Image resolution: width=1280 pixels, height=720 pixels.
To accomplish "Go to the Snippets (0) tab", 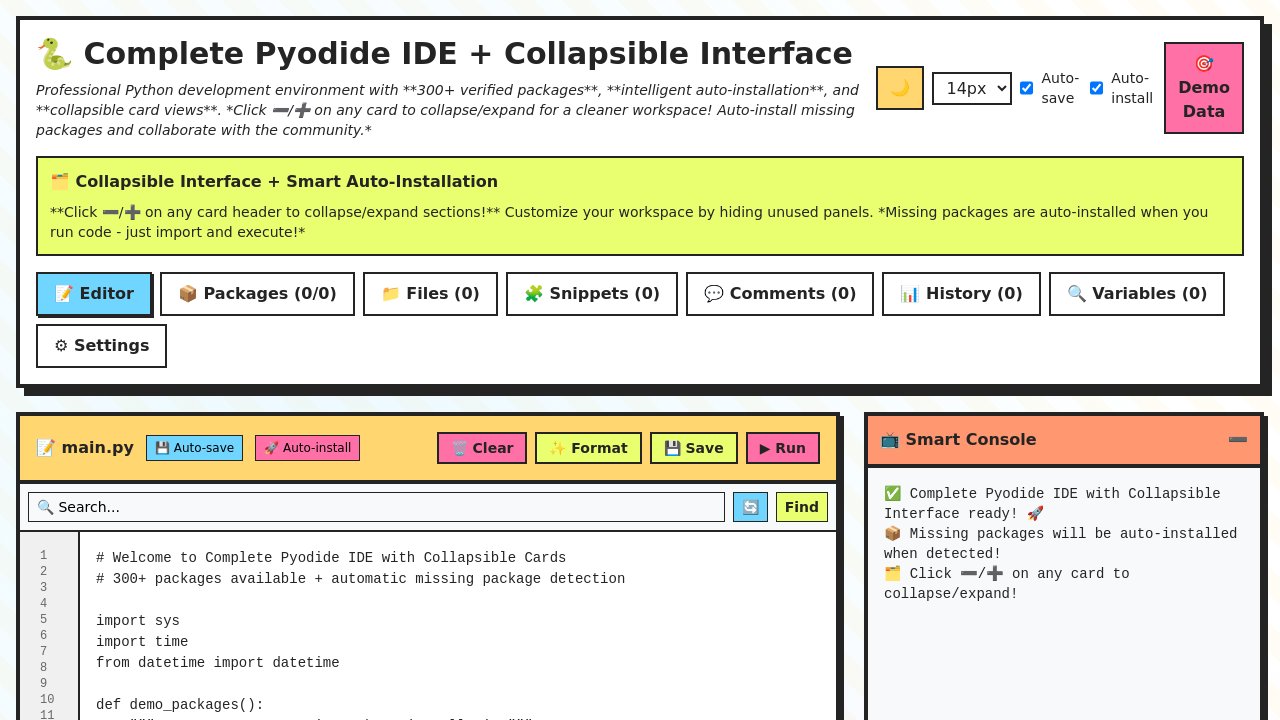I will click(592, 294).
